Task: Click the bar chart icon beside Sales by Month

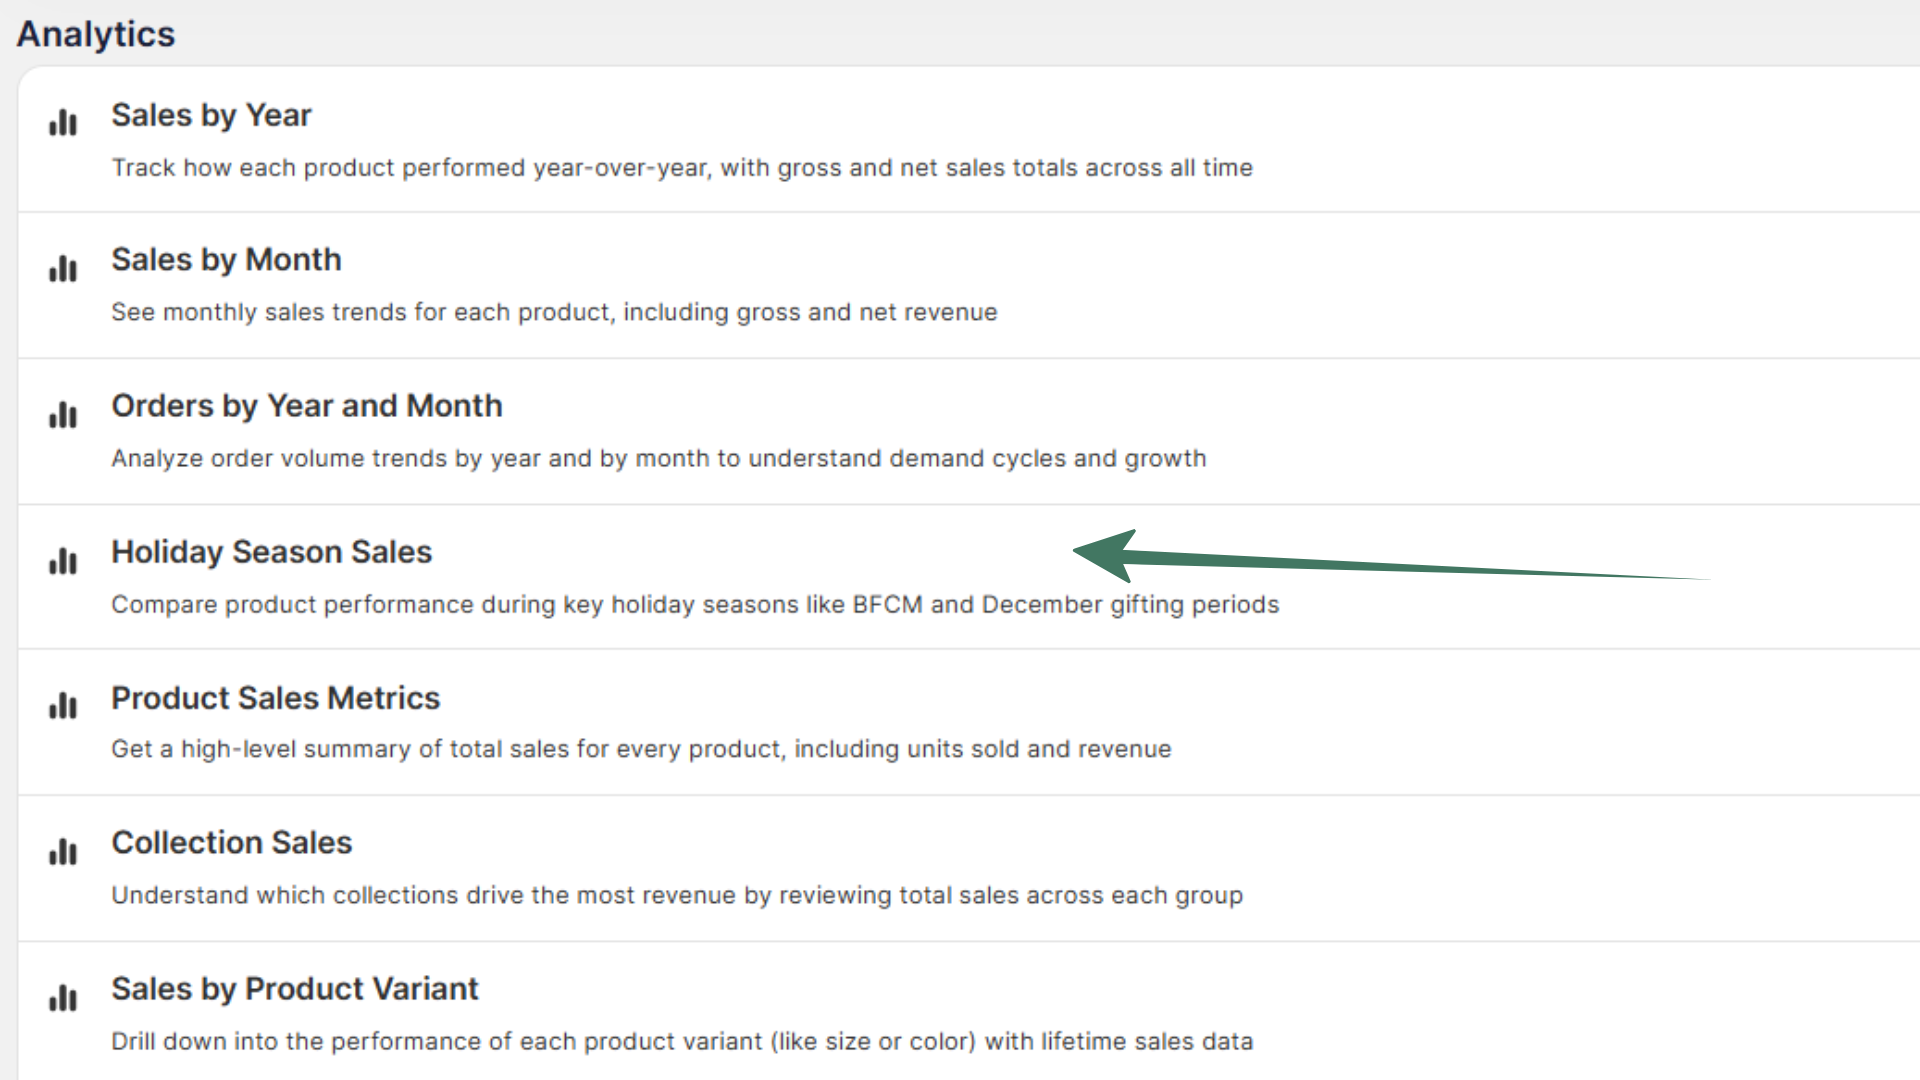Action: pos(62,268)
